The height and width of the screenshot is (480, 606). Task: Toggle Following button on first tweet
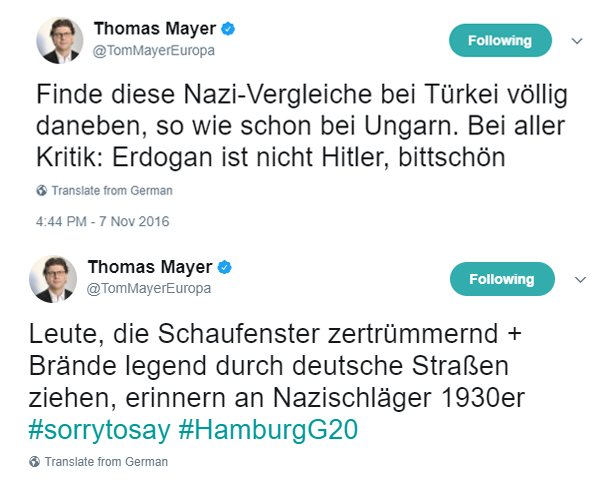point(501,41)
